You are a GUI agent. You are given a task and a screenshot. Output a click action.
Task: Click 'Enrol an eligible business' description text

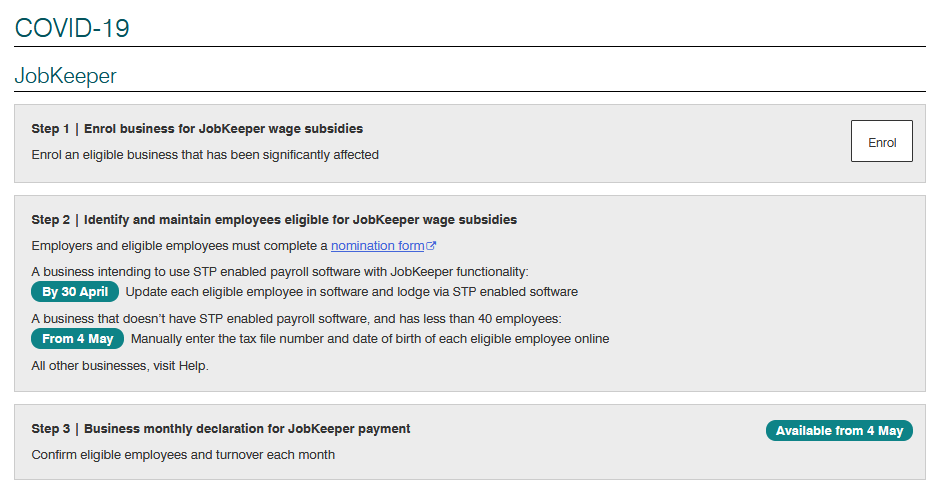205,155
